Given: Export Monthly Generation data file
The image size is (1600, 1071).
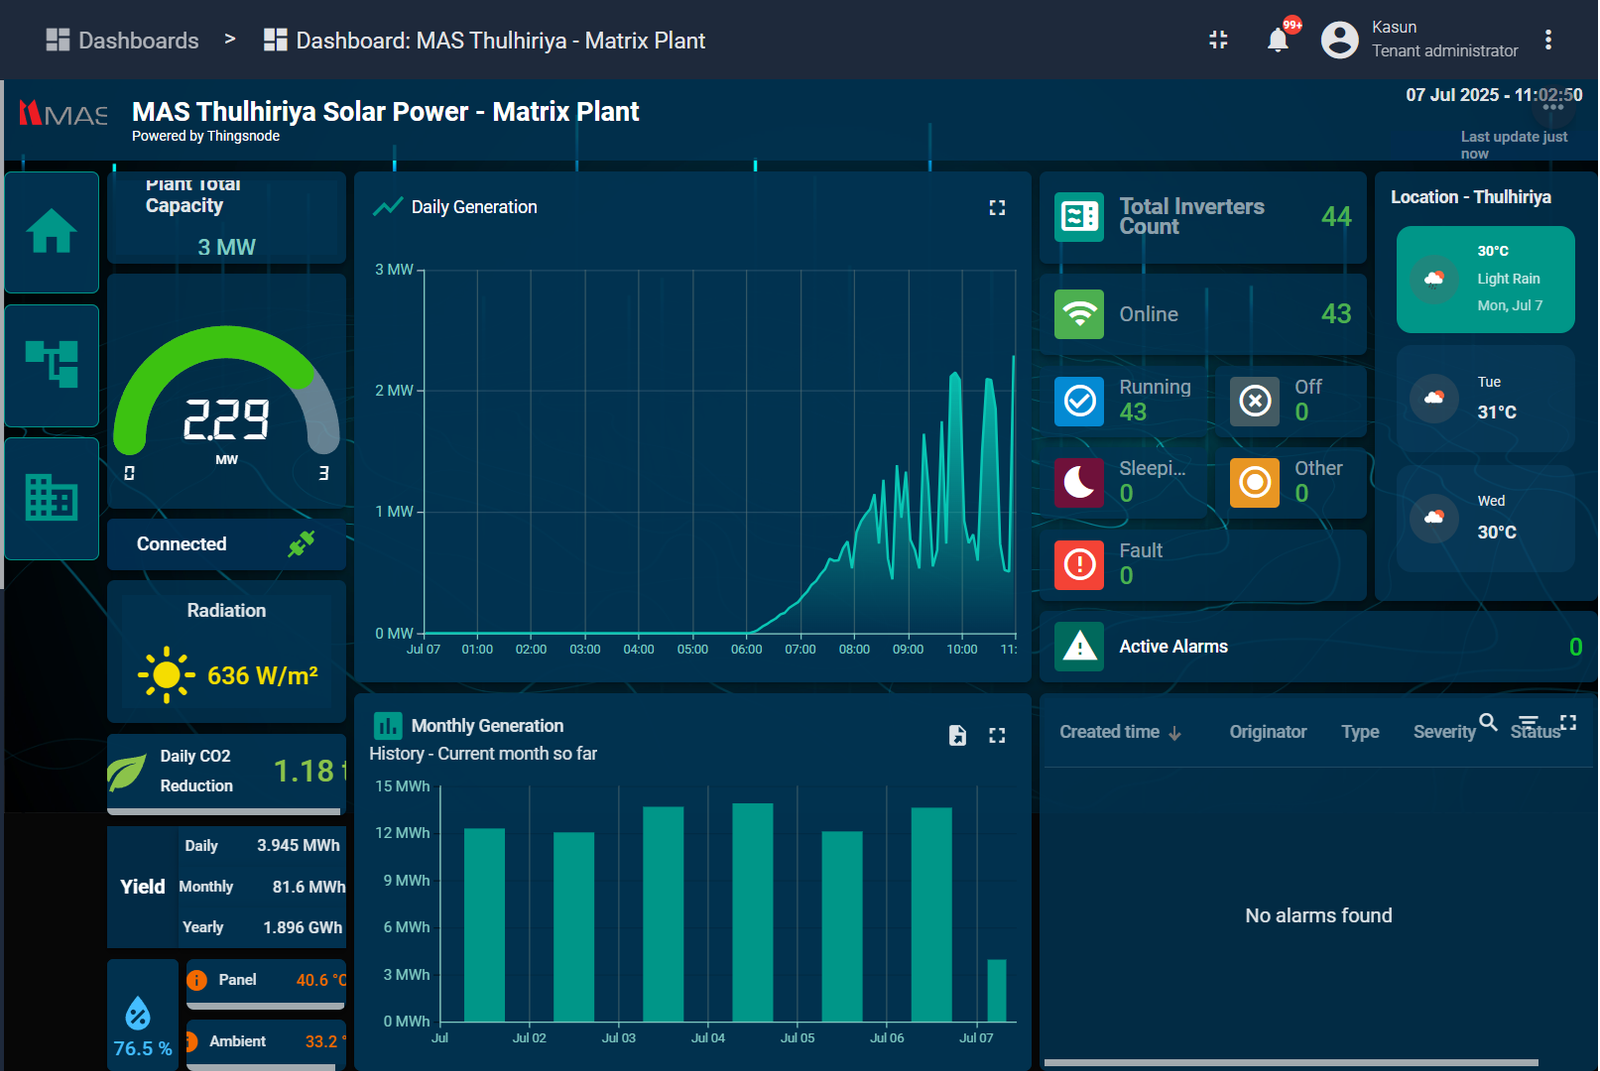Looking at the screenshot, I should 957,735.
